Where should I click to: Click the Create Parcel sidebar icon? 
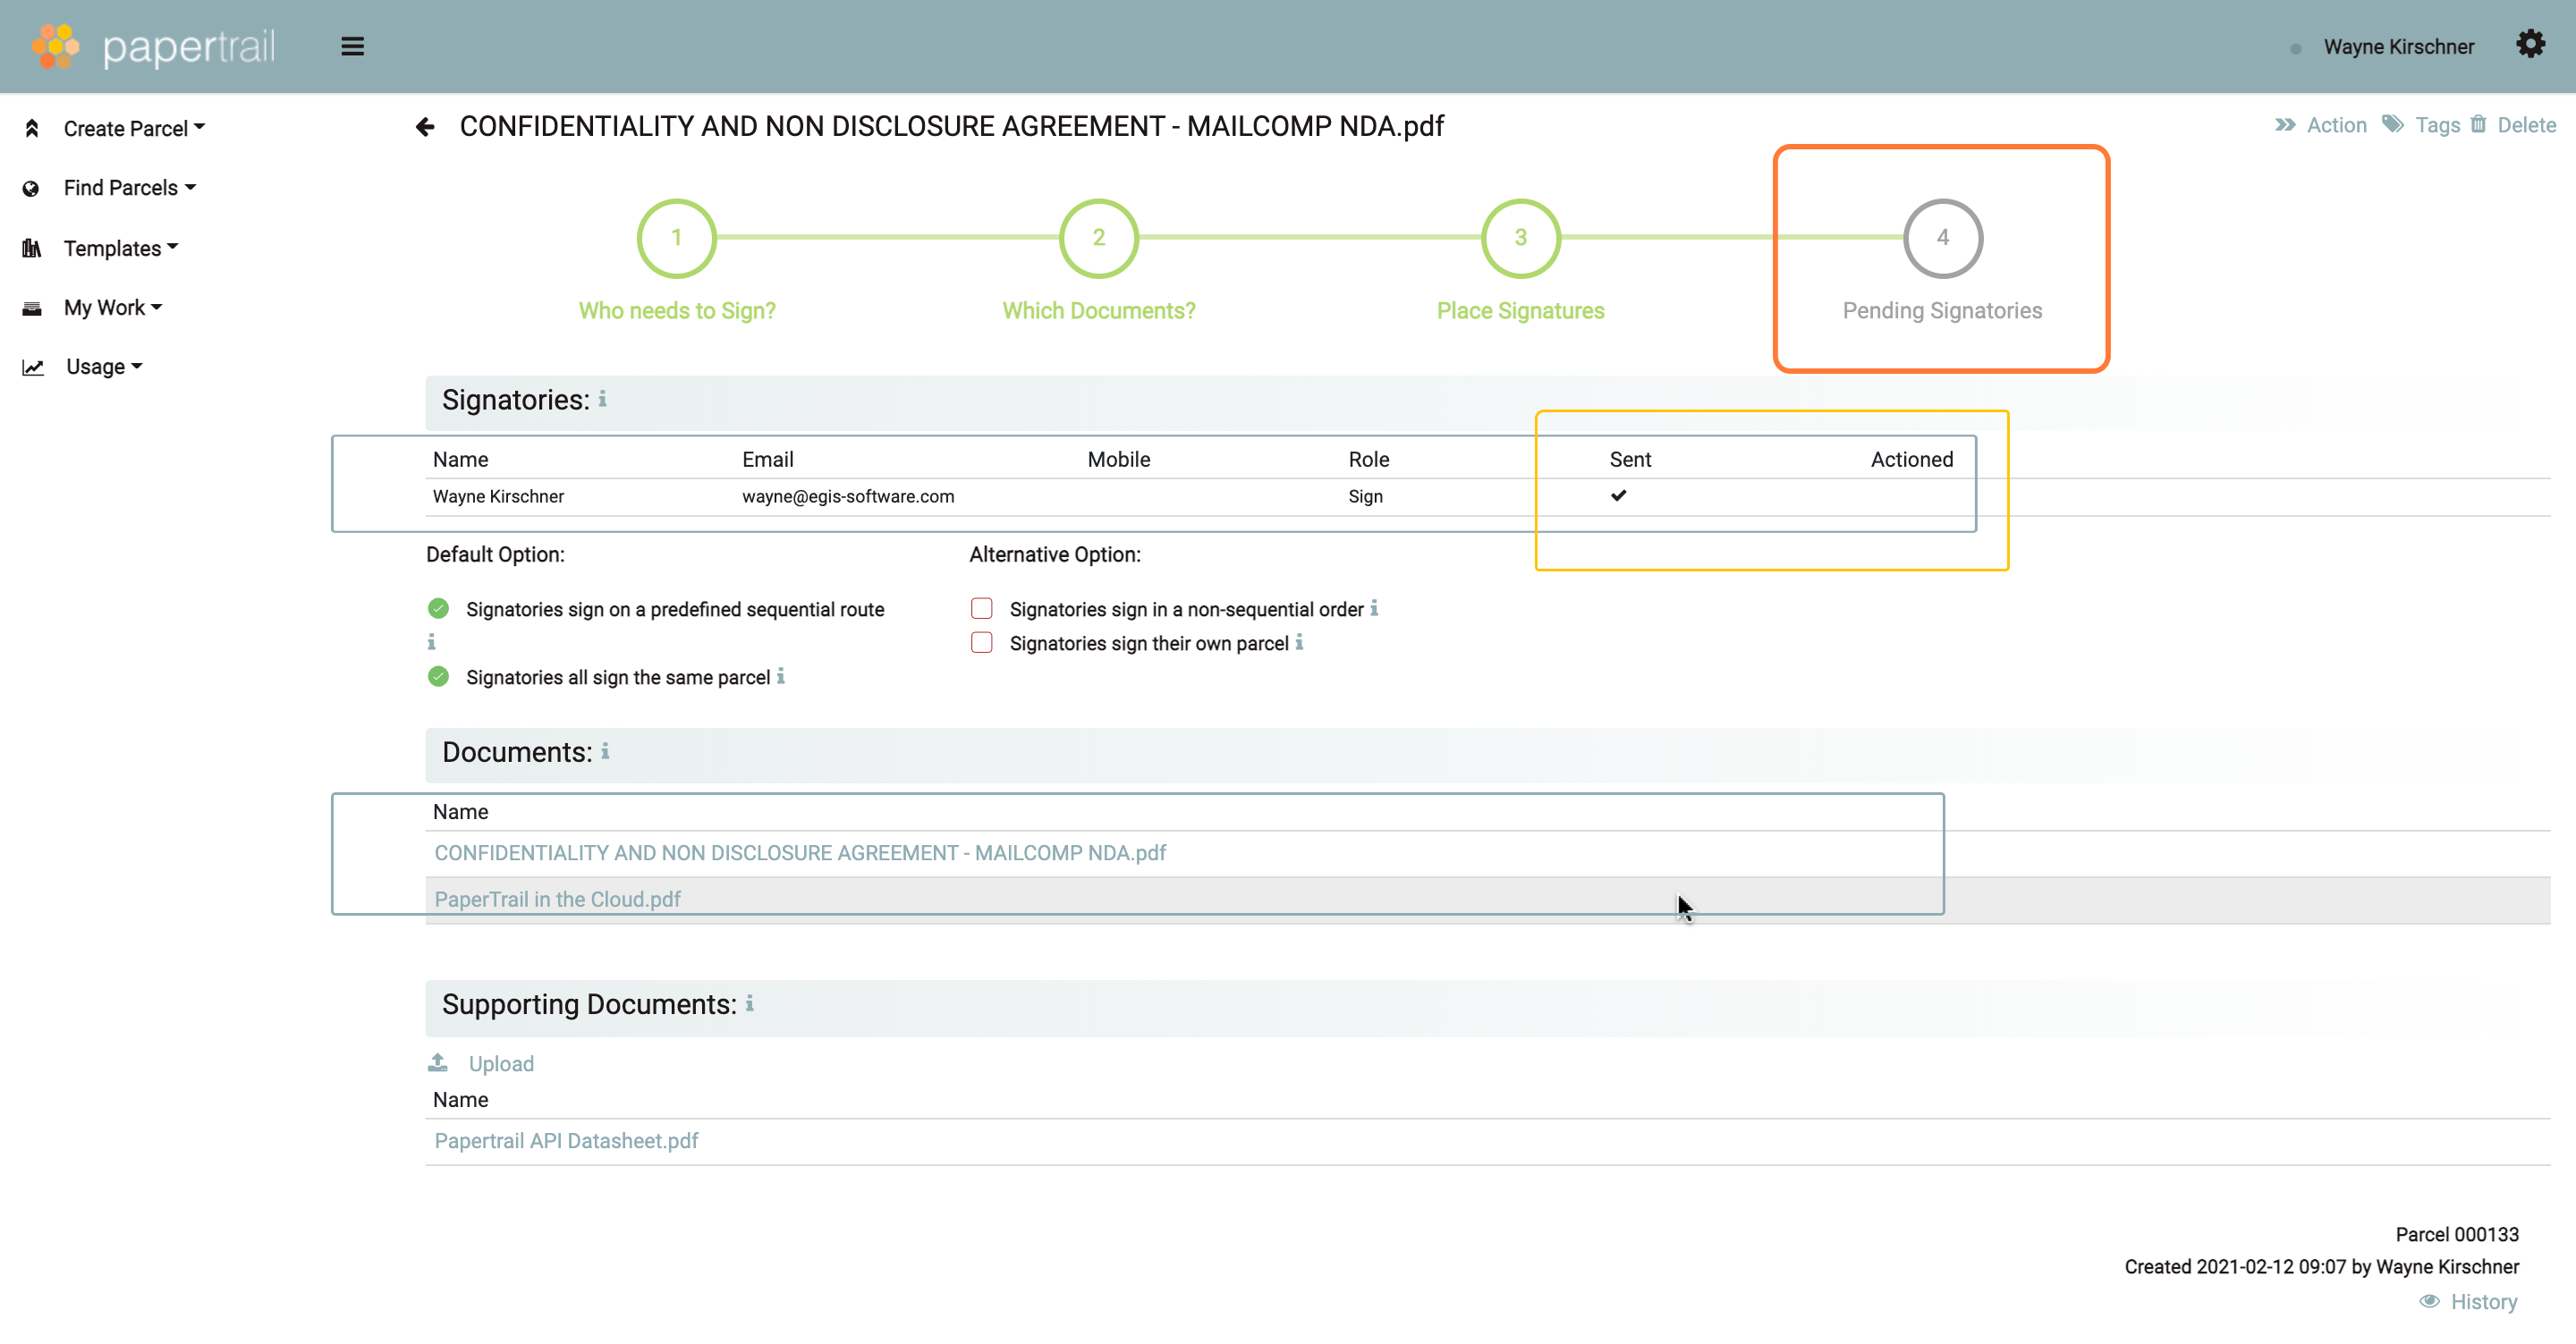32,128
